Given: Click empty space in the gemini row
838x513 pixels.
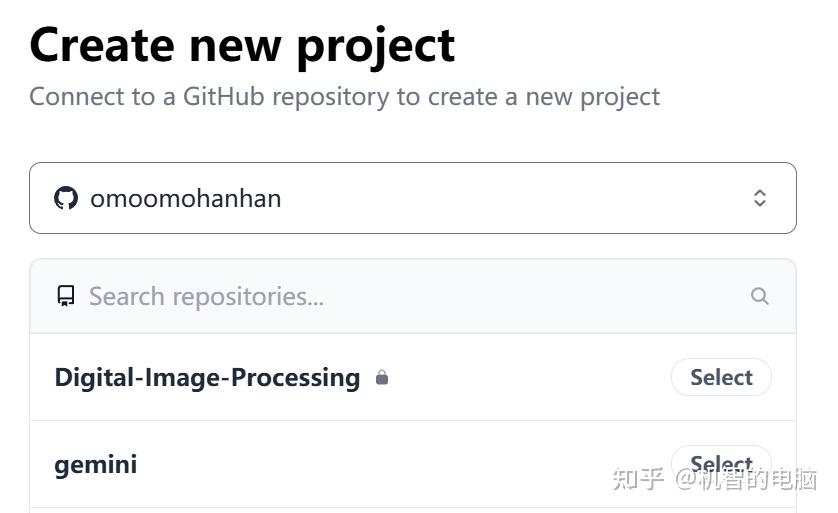Looking at the screenshot, I should pos(400,464).
